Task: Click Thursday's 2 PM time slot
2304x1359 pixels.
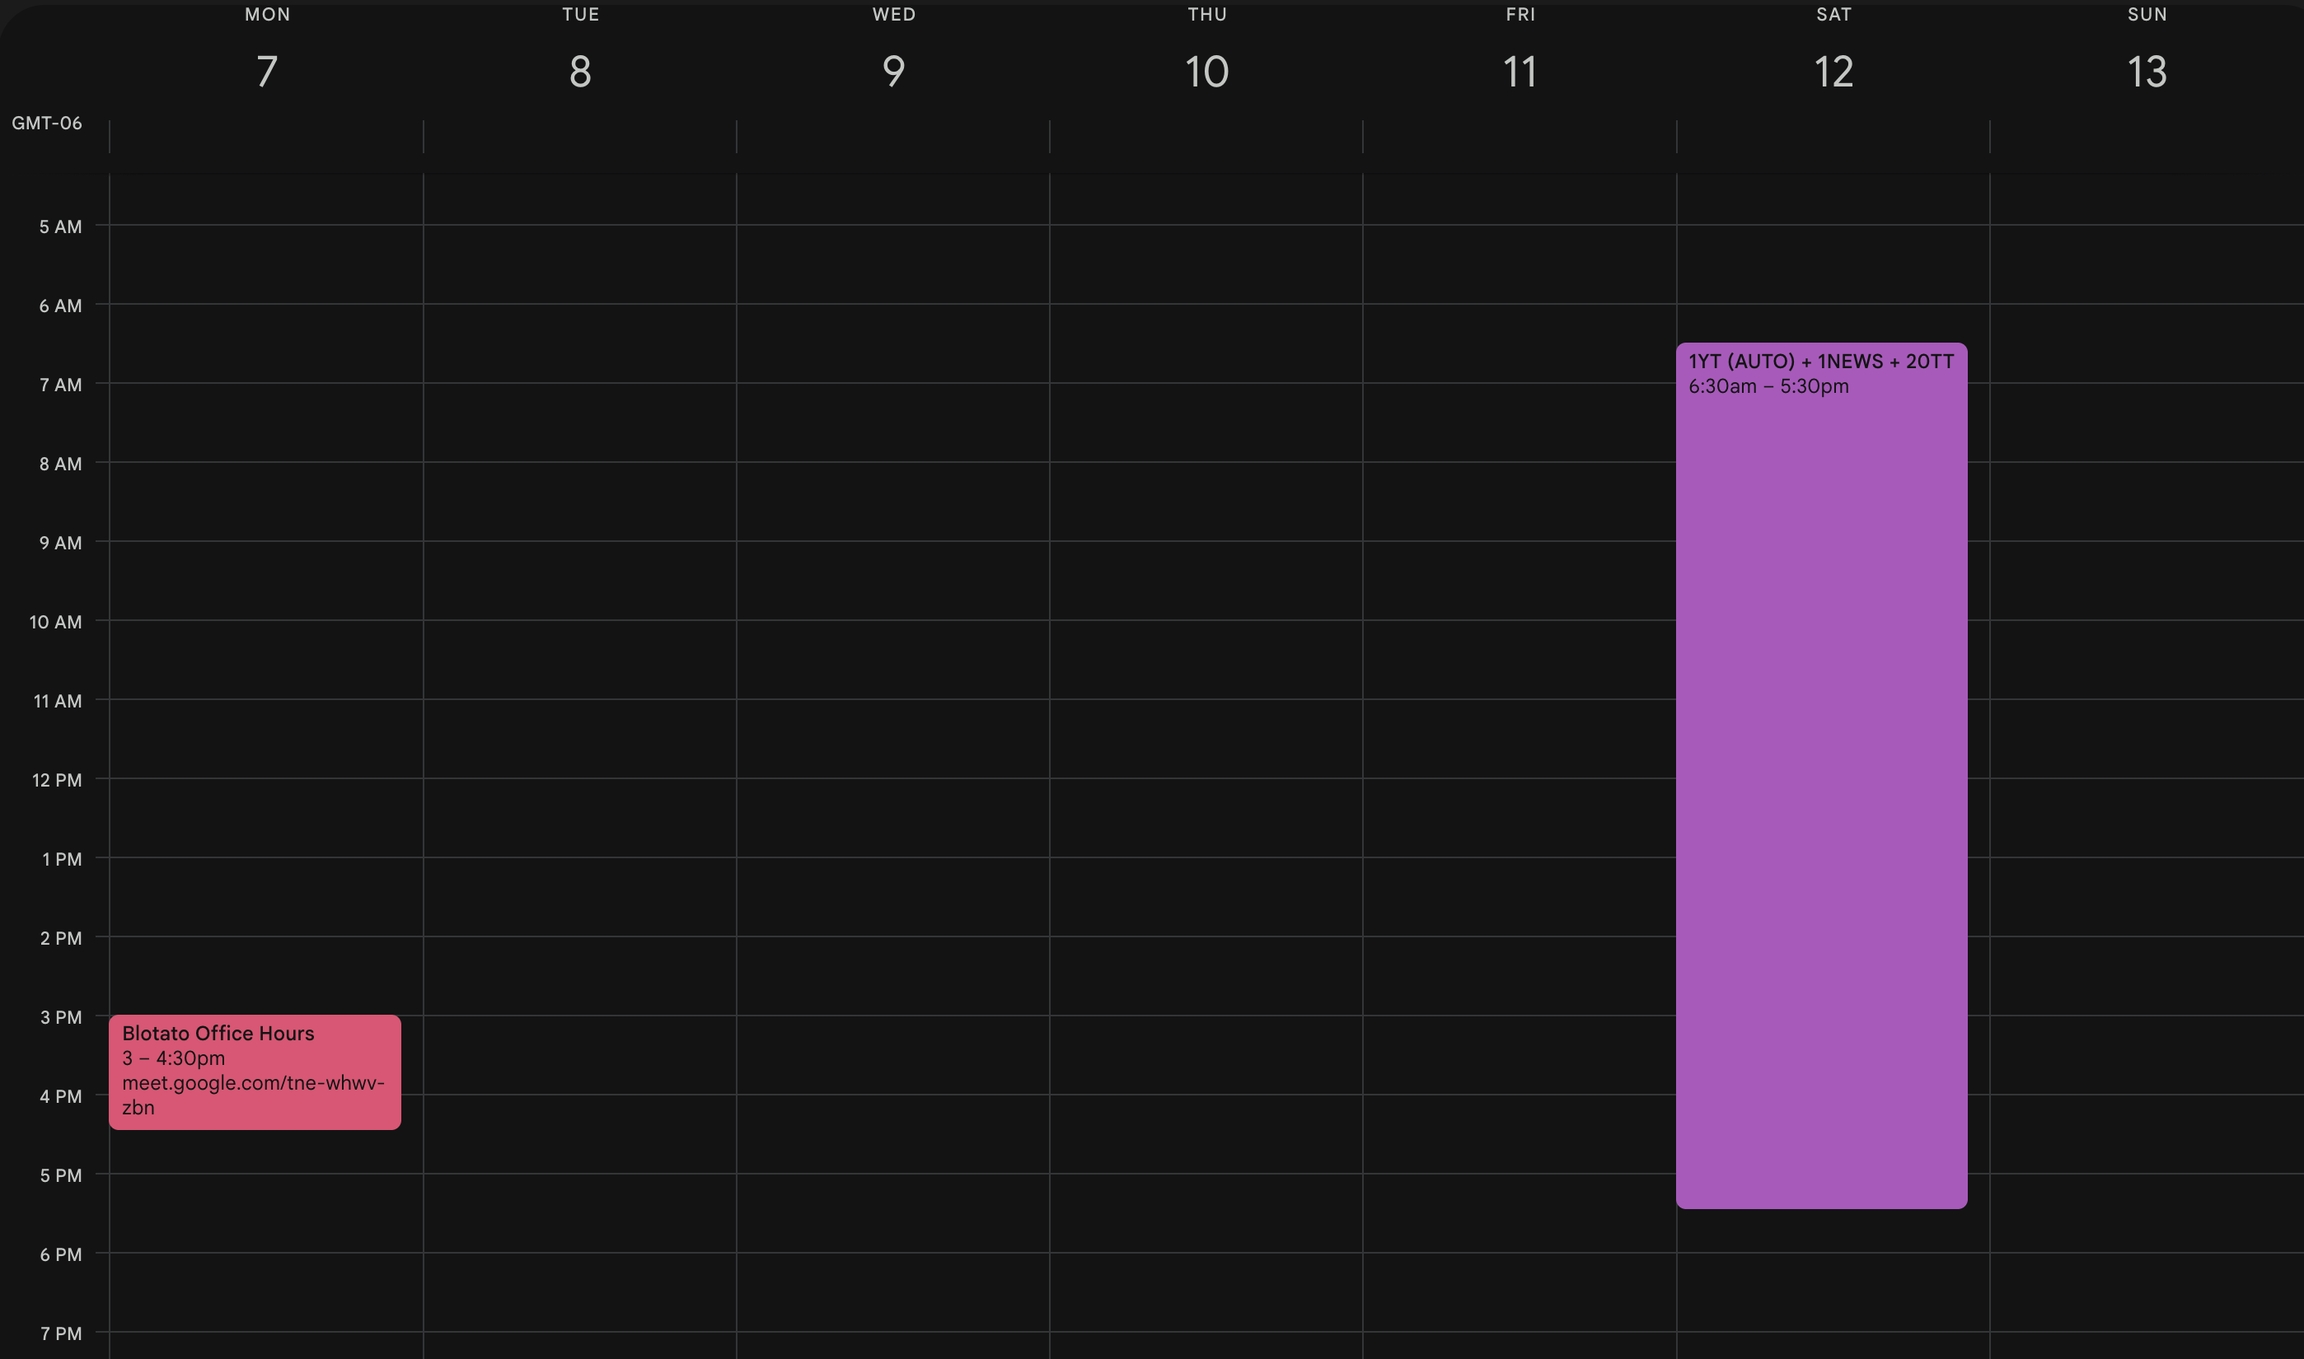Action: point(1206,975)
